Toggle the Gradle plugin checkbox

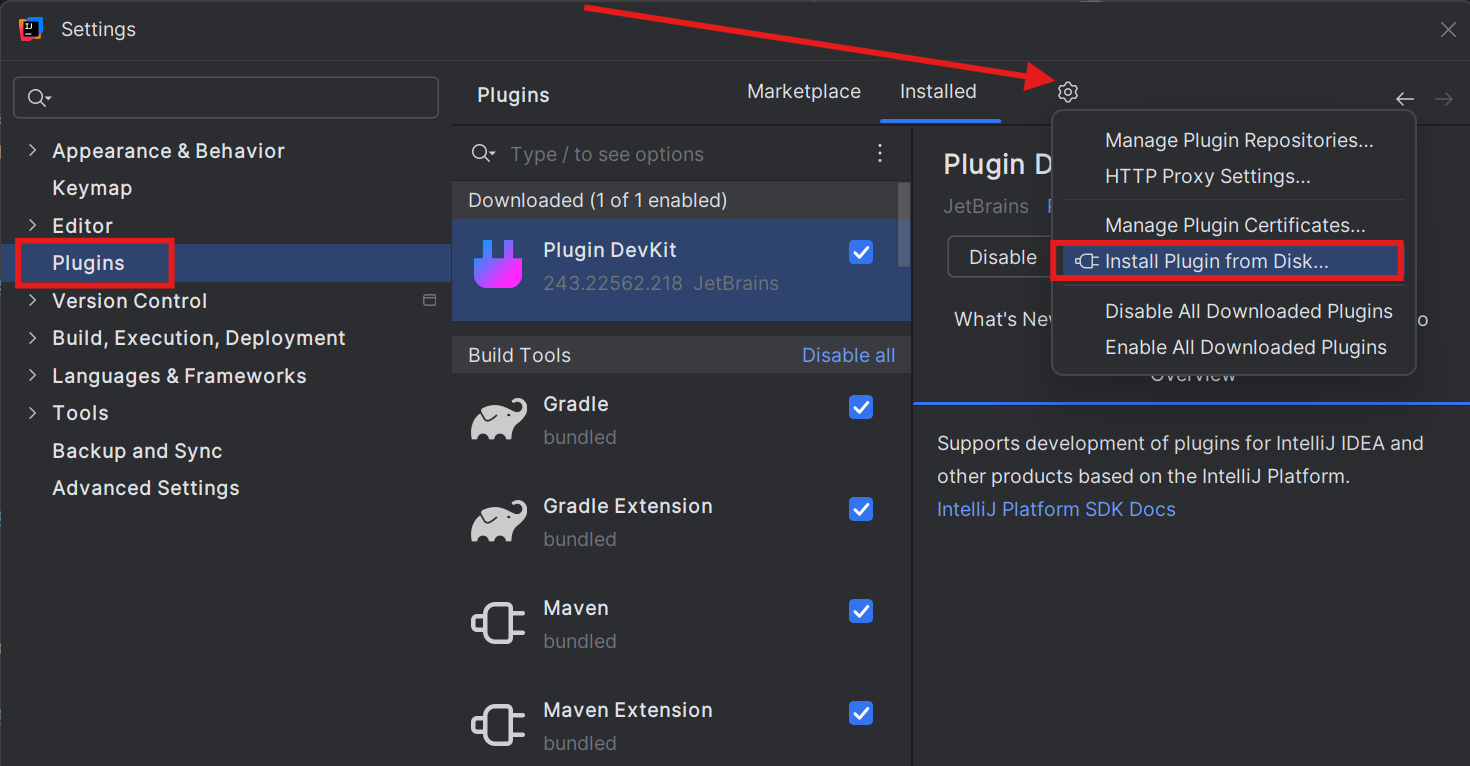point(861,407)
